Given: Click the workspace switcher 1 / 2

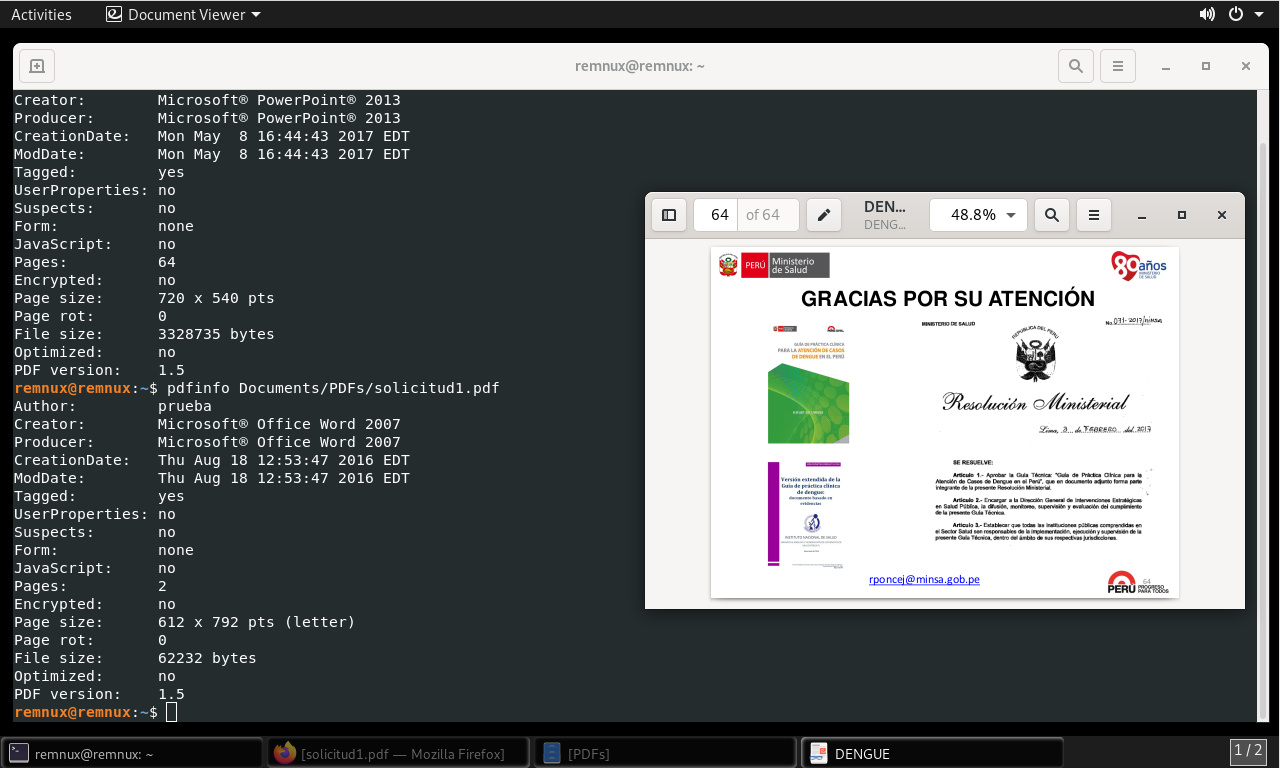Looking at the screenshot, I should [1248, 750].
